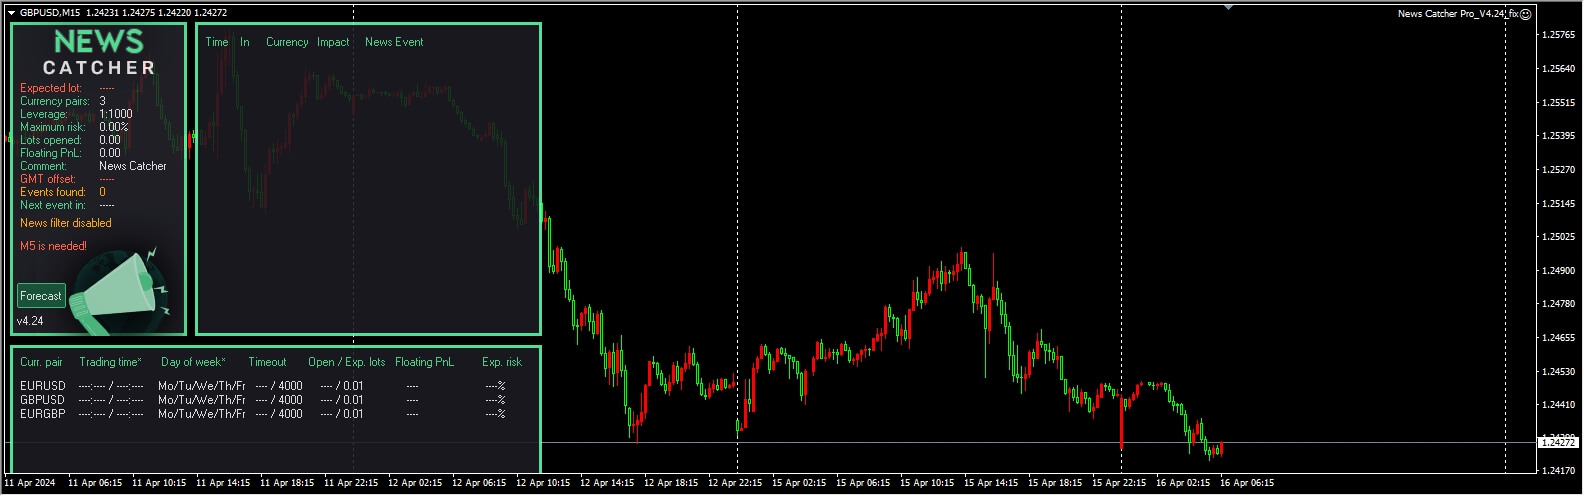Viewport: 1584px width, 496px height.
Task: Click the '11 Apr 2024' time axis label
Action: [x=30, y=483]
